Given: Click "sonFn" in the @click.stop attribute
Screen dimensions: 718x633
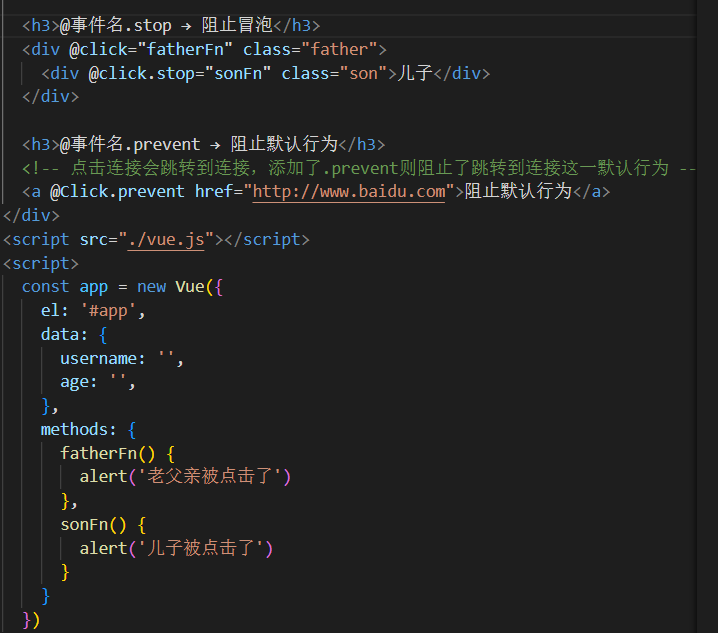Looking at the screenshot, I should 238,74.
